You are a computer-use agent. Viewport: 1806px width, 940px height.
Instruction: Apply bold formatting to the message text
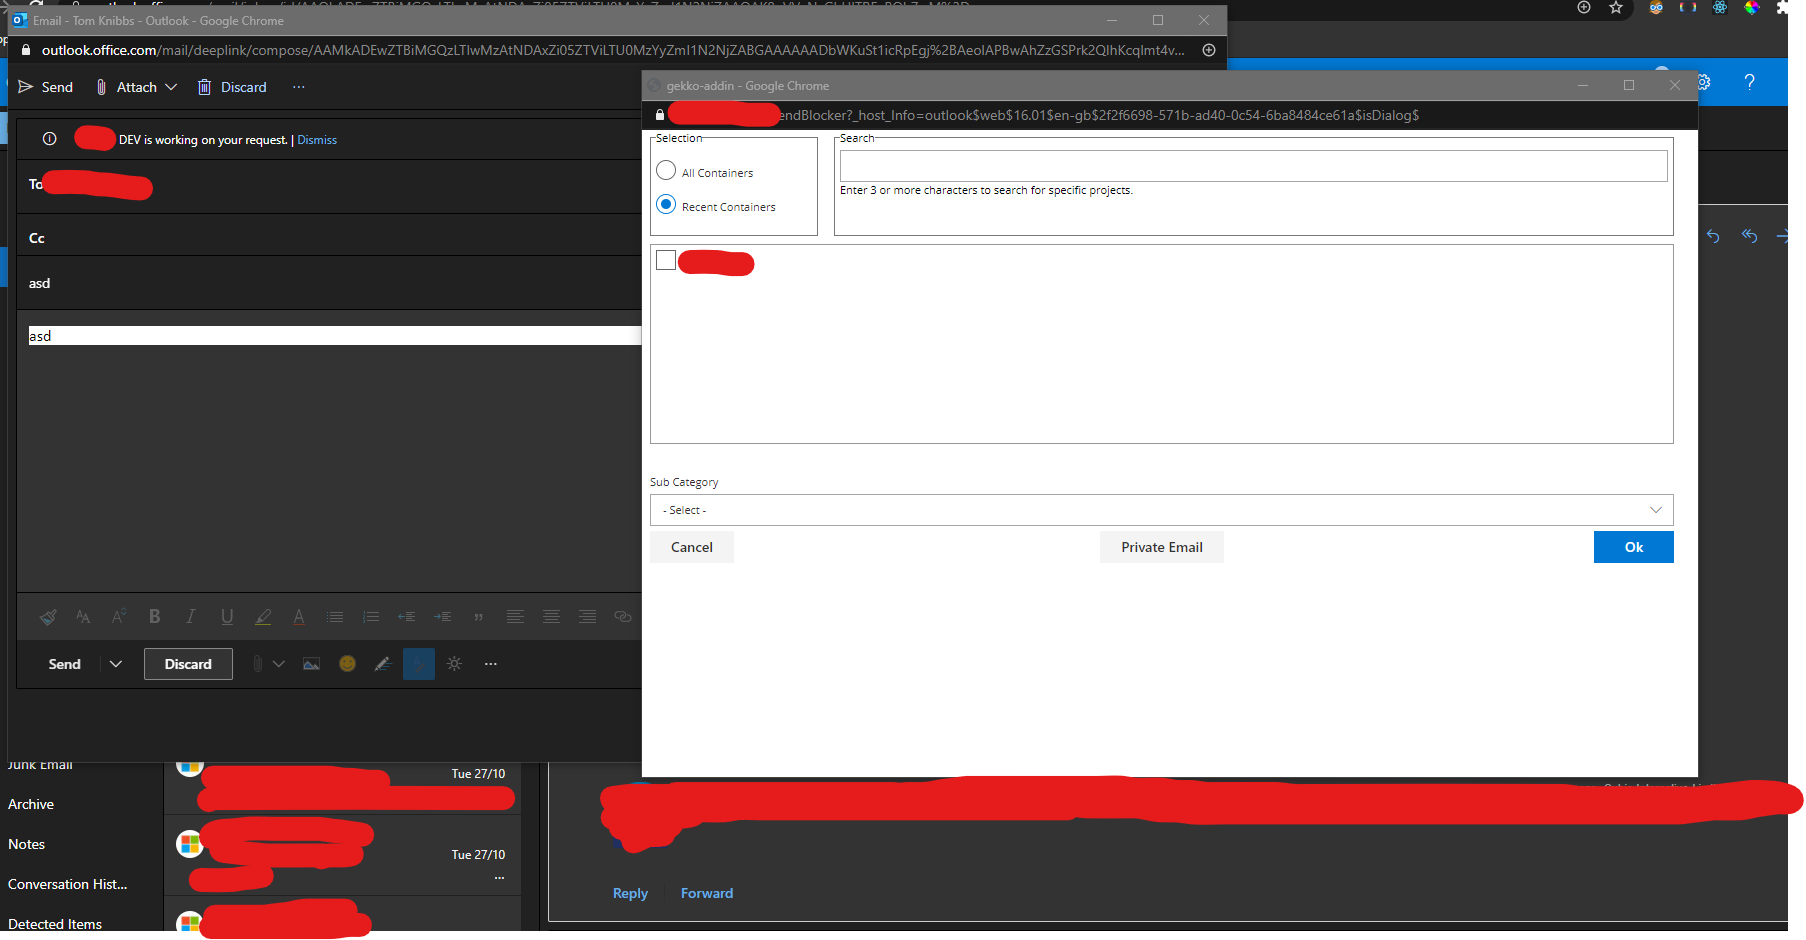point(155,617)
